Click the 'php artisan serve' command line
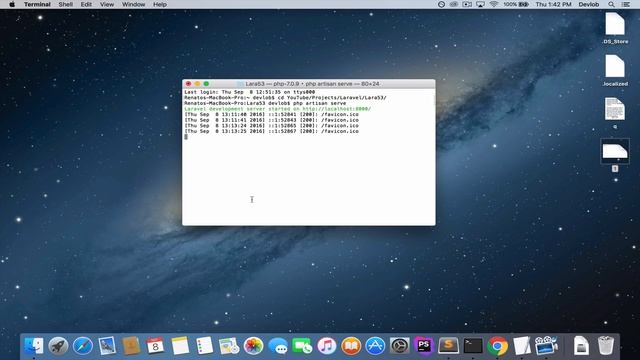This screenshot has width=640, height=360. (x=265, y=103)
